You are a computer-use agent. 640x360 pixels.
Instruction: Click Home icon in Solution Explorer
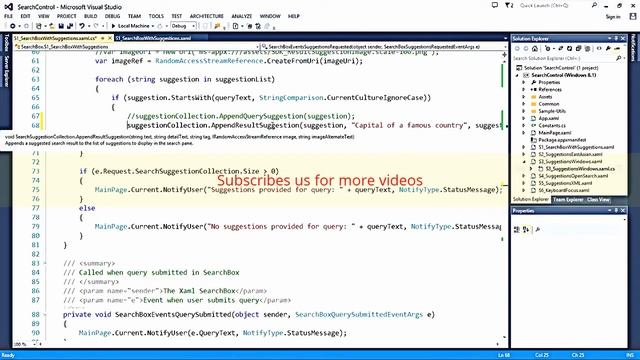pyautogui.click(x=535, y=49)
